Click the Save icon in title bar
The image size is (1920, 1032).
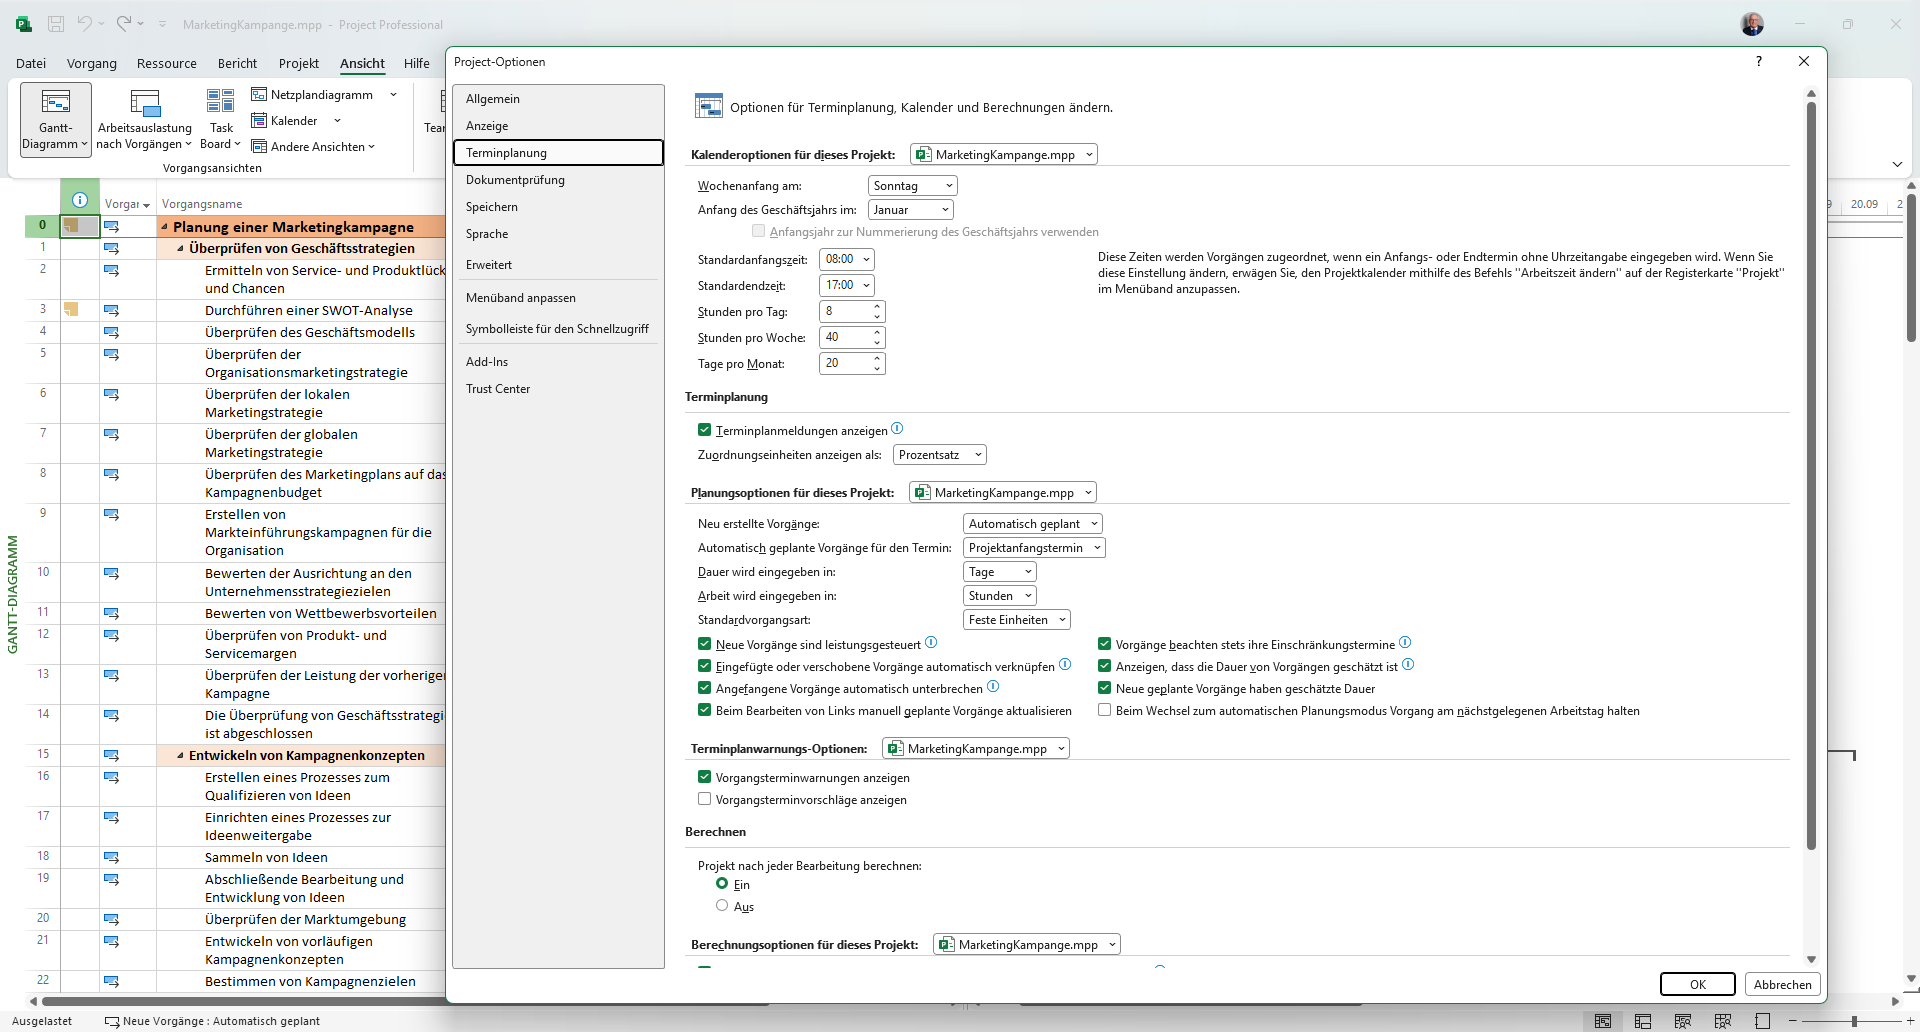56,24
